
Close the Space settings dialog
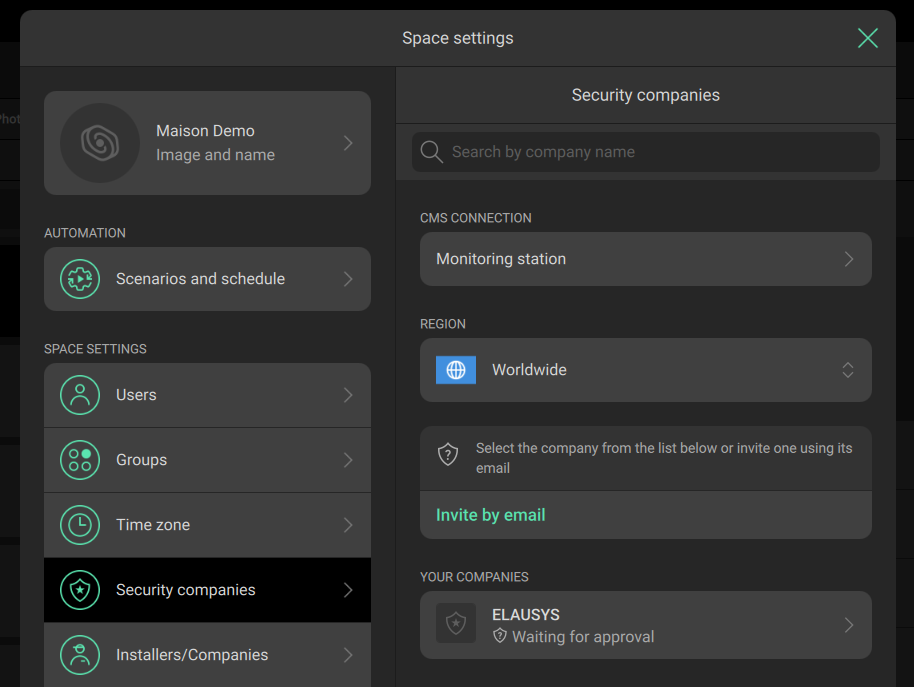(867, 38)
